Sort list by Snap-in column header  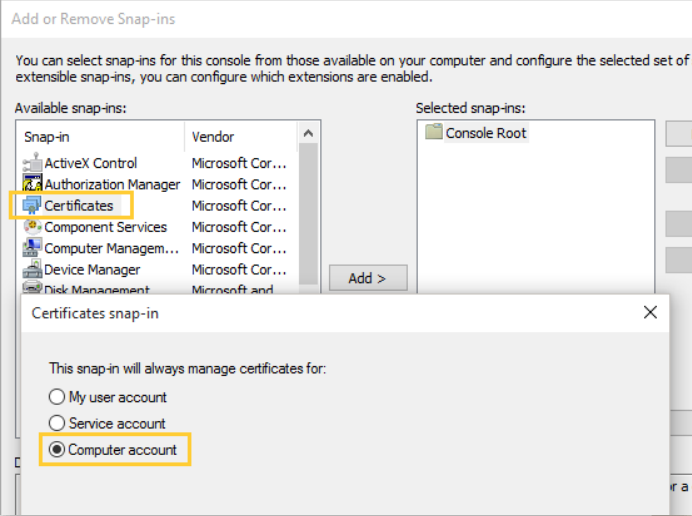point(100,136)
